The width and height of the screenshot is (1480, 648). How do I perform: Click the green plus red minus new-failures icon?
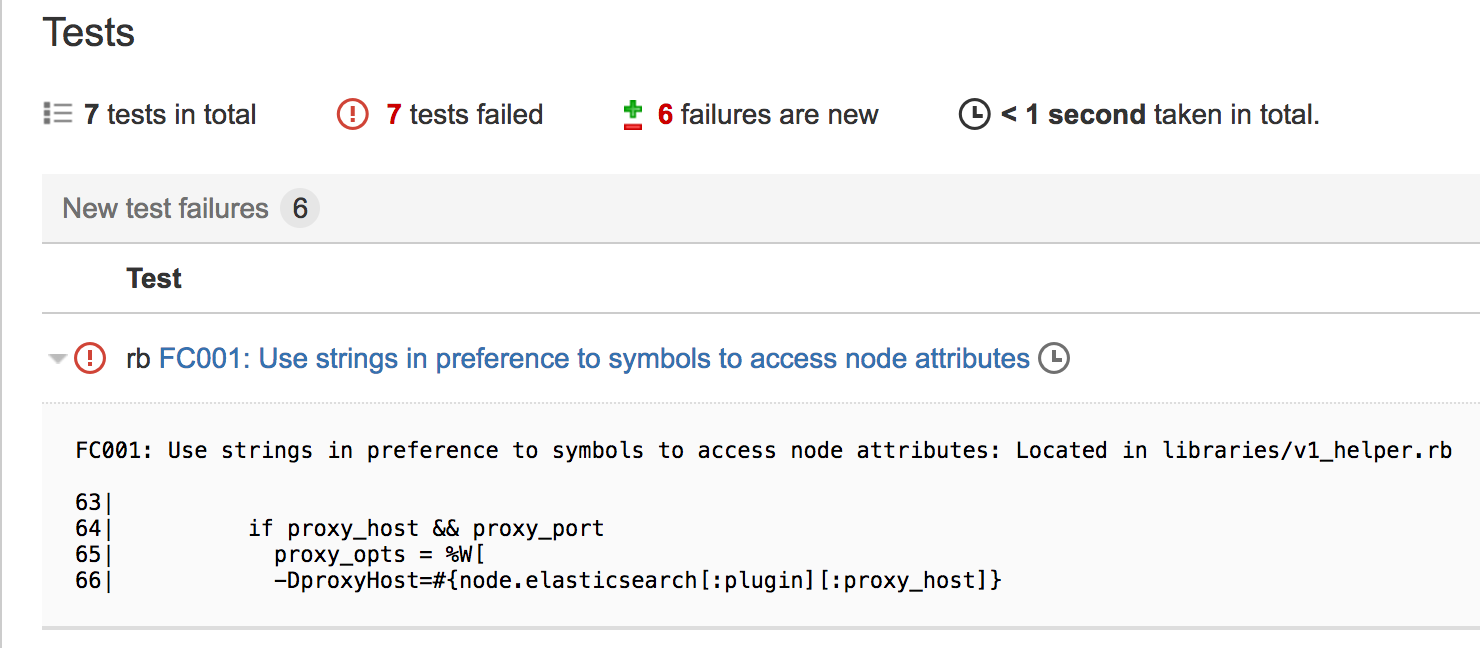coord(632,115)
